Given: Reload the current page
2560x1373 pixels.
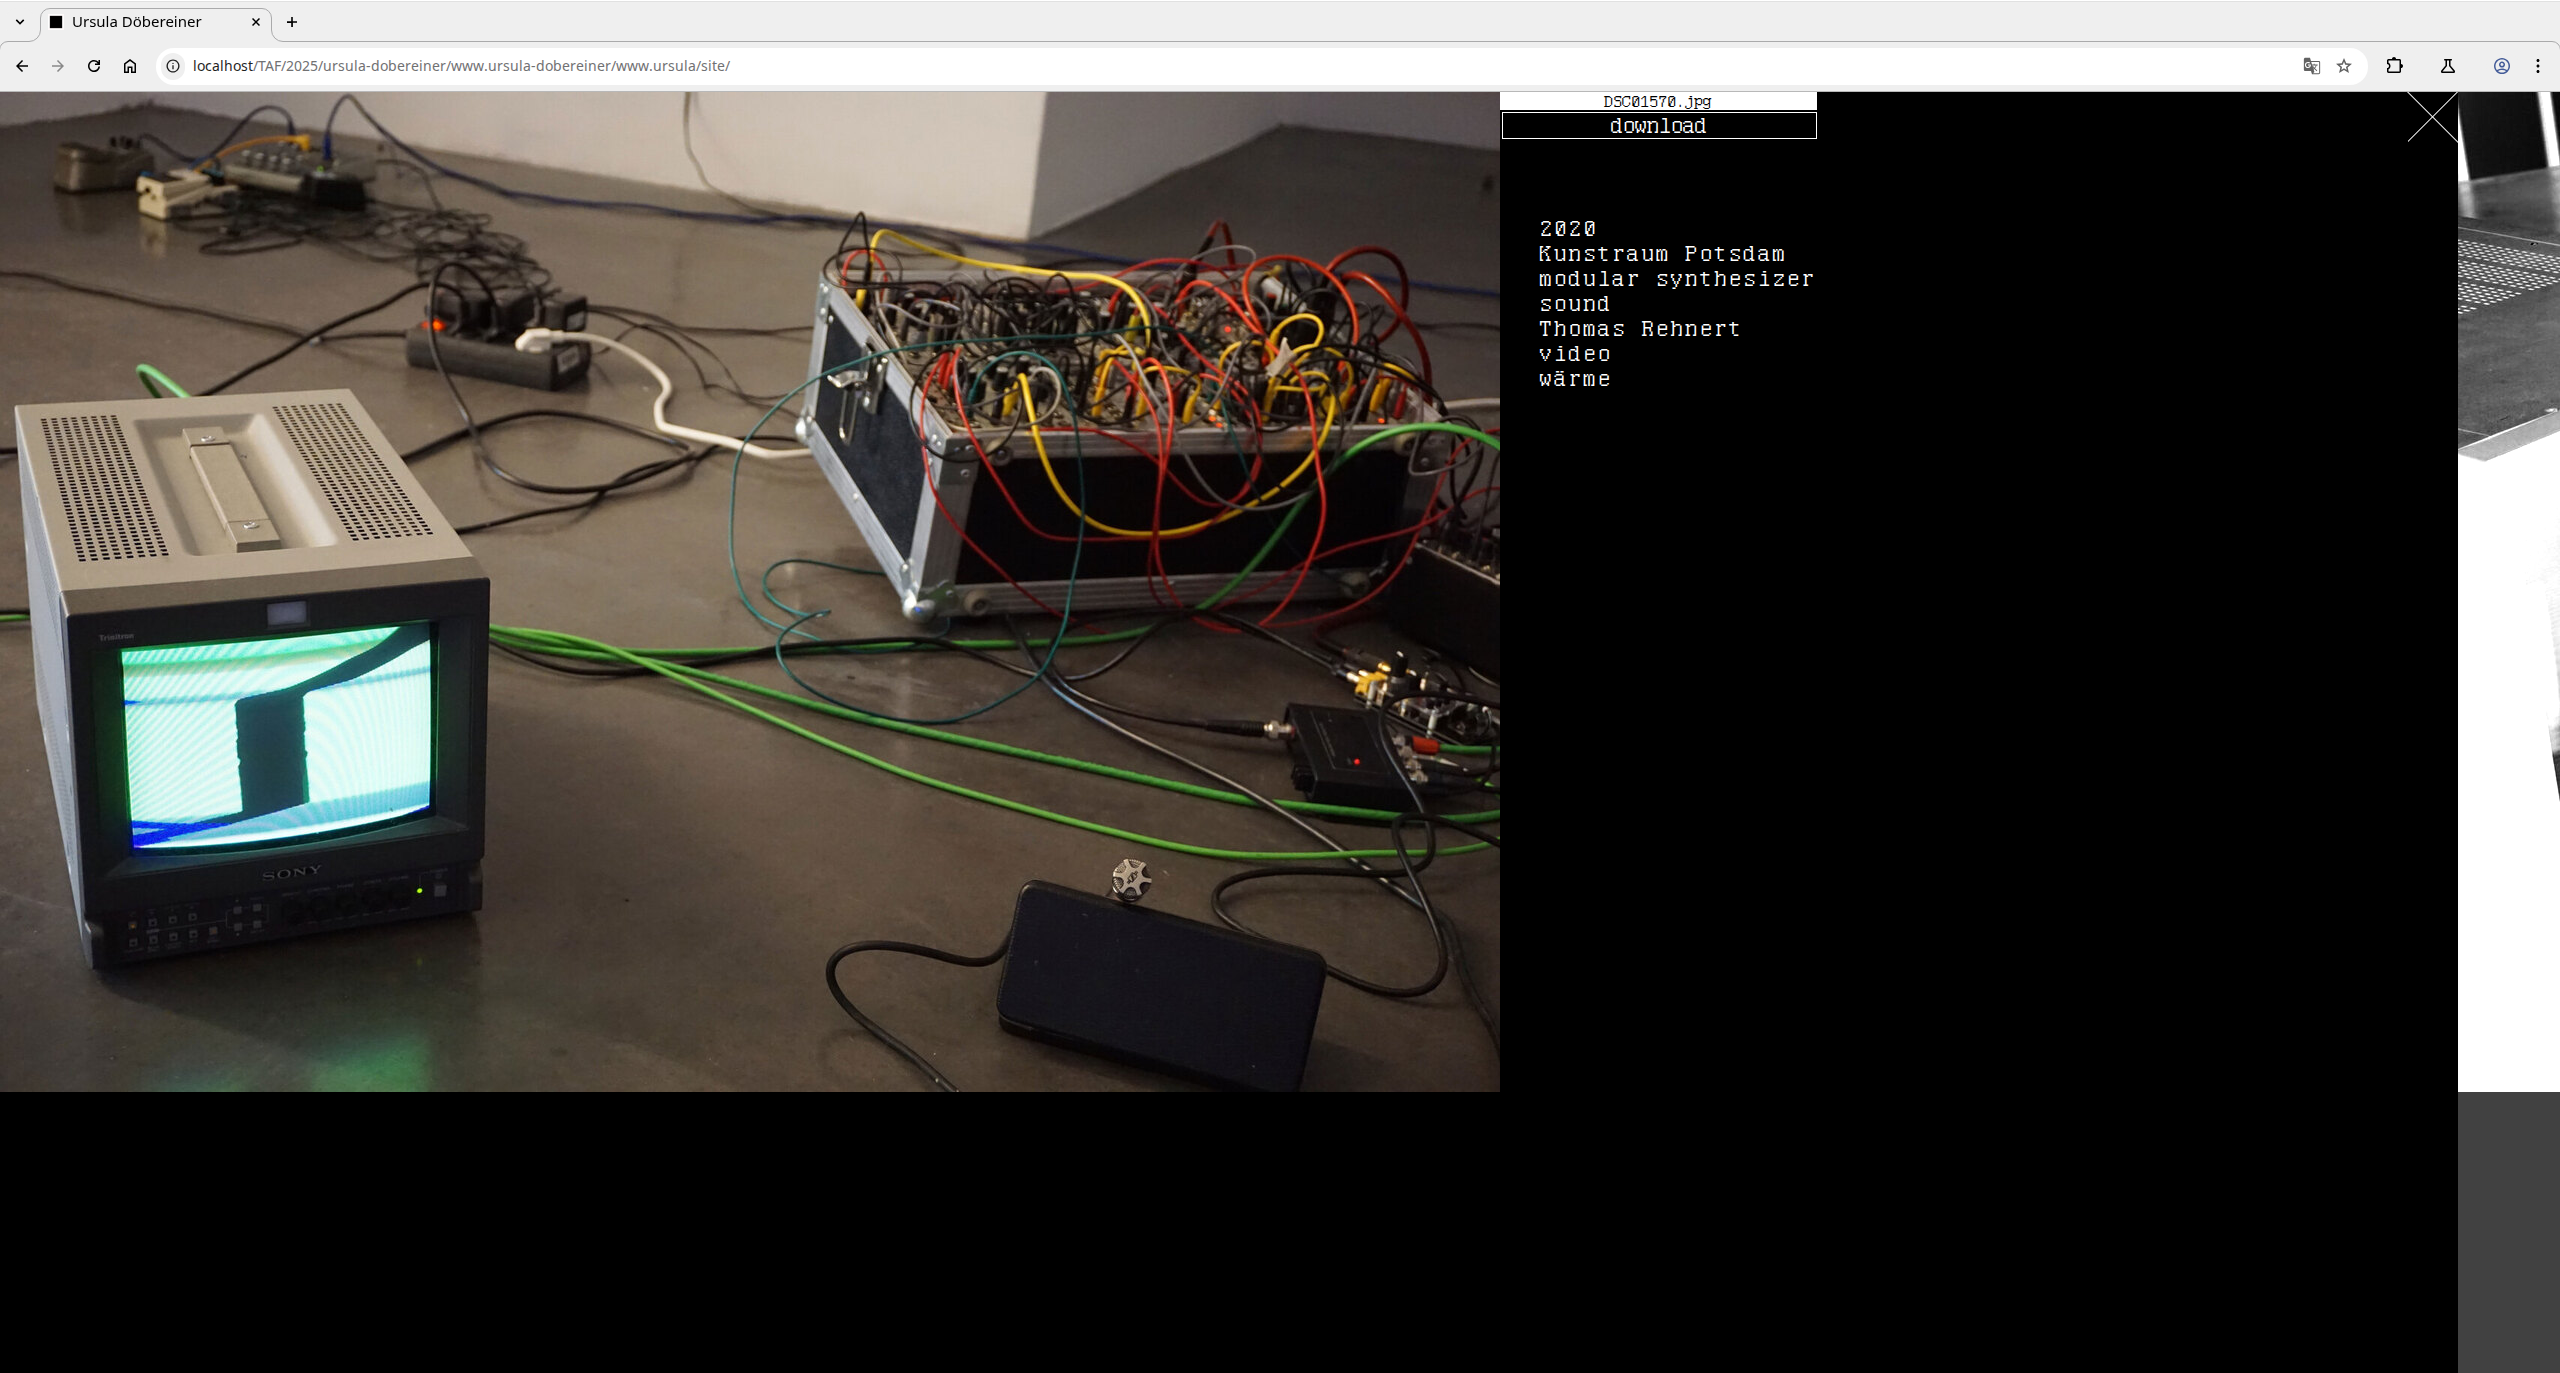Looking at the screenshot, I should (x=94, y=66).
